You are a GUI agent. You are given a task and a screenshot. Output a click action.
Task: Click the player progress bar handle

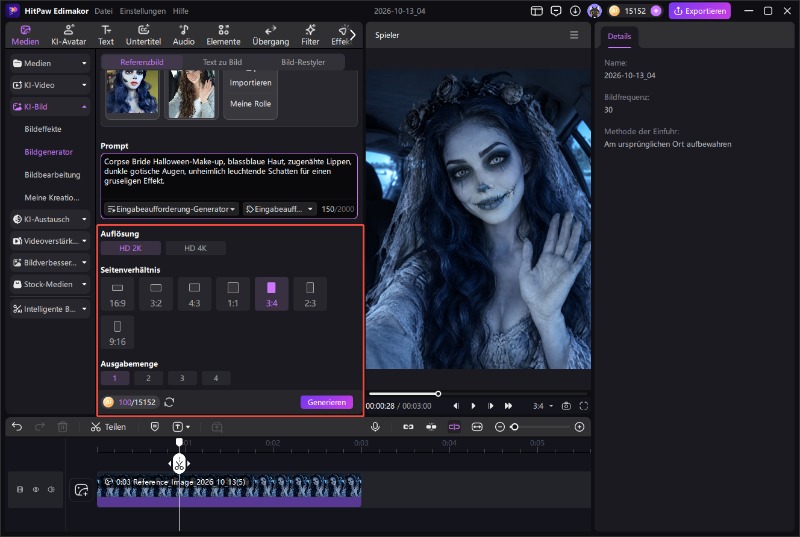pos(438,394)
